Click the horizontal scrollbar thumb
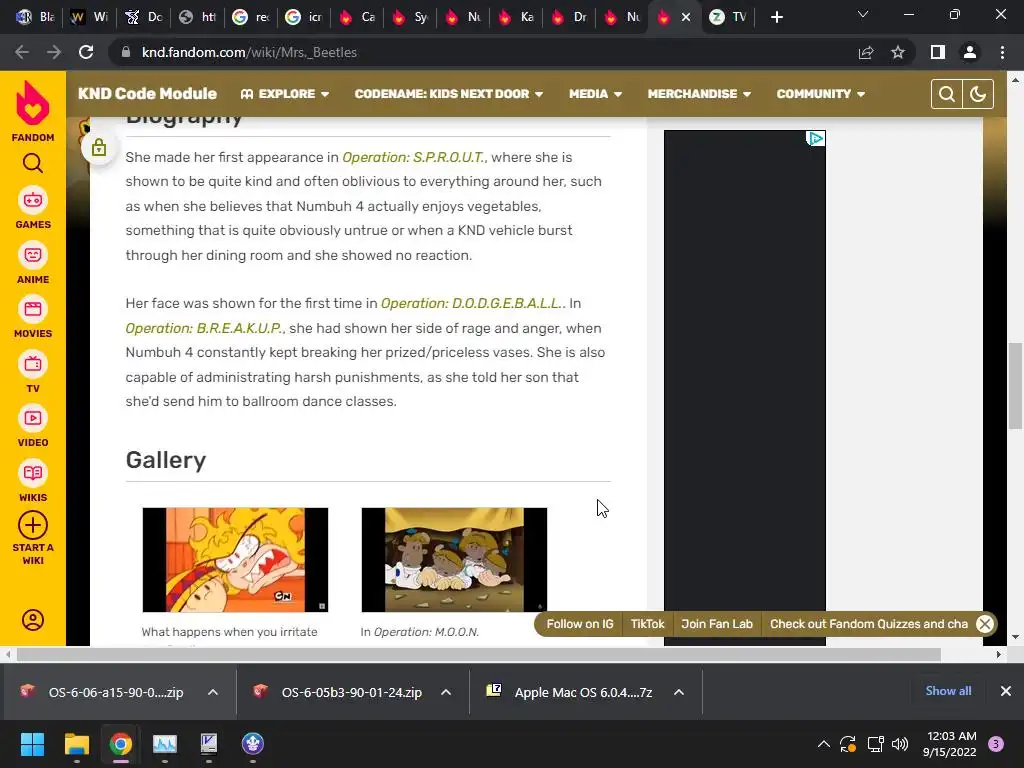The height and width of the screenshot is (768, 1024). click(x=479, y=654)
